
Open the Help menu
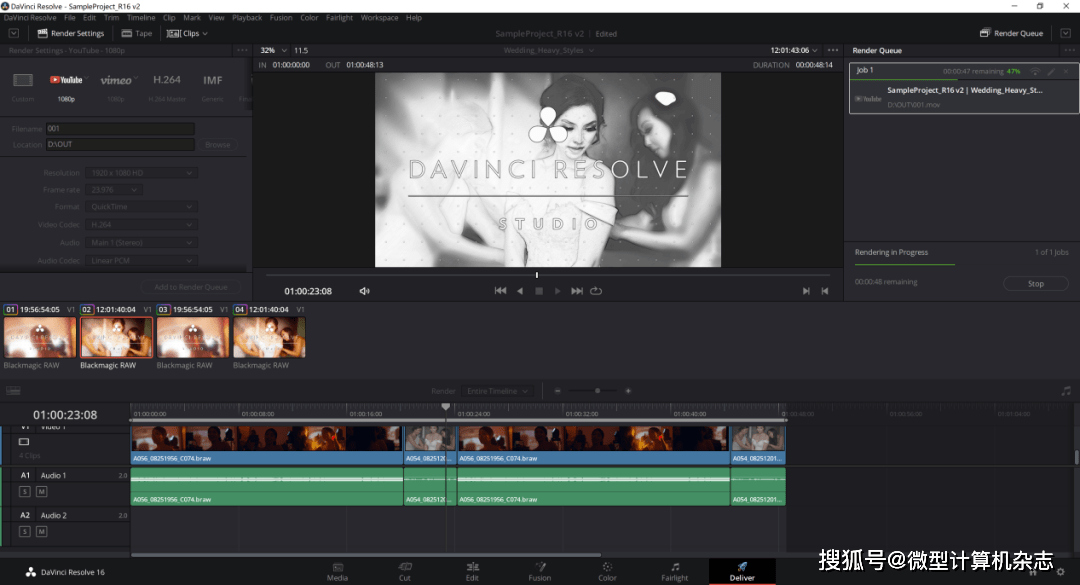pyautogui.click(x=414, y=18)
